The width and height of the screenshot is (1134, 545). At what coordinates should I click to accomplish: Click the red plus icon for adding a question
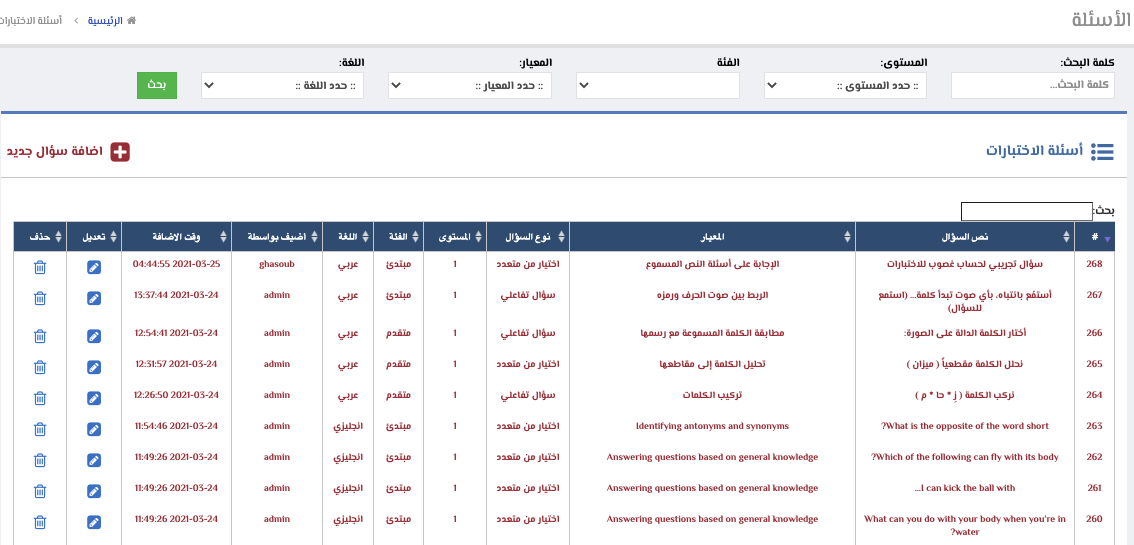click(120, 152)
